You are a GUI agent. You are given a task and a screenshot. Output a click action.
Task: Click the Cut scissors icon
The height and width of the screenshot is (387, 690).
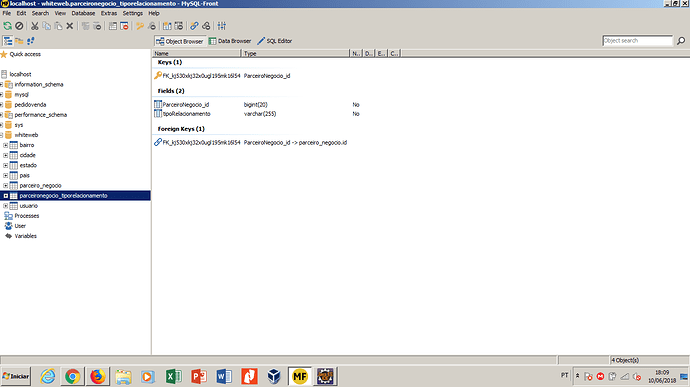34,26
